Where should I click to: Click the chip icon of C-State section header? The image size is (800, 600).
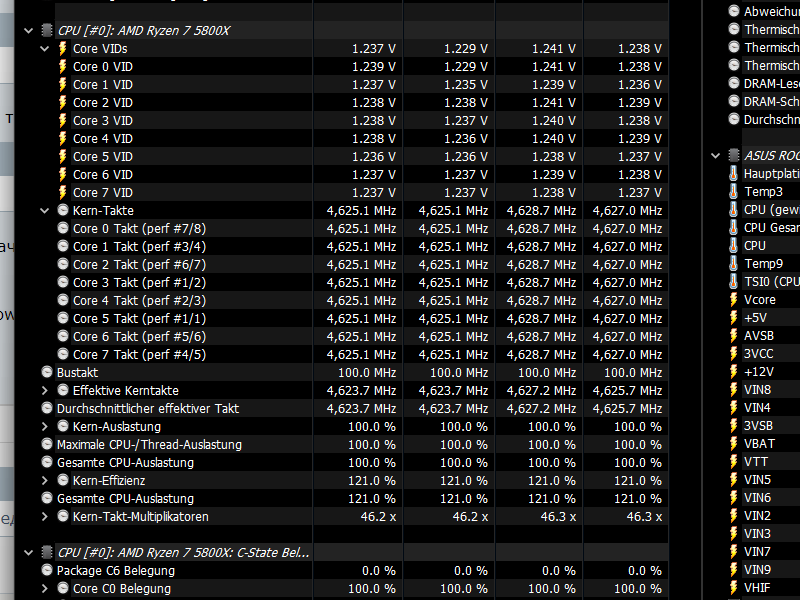tap(46, 553)
